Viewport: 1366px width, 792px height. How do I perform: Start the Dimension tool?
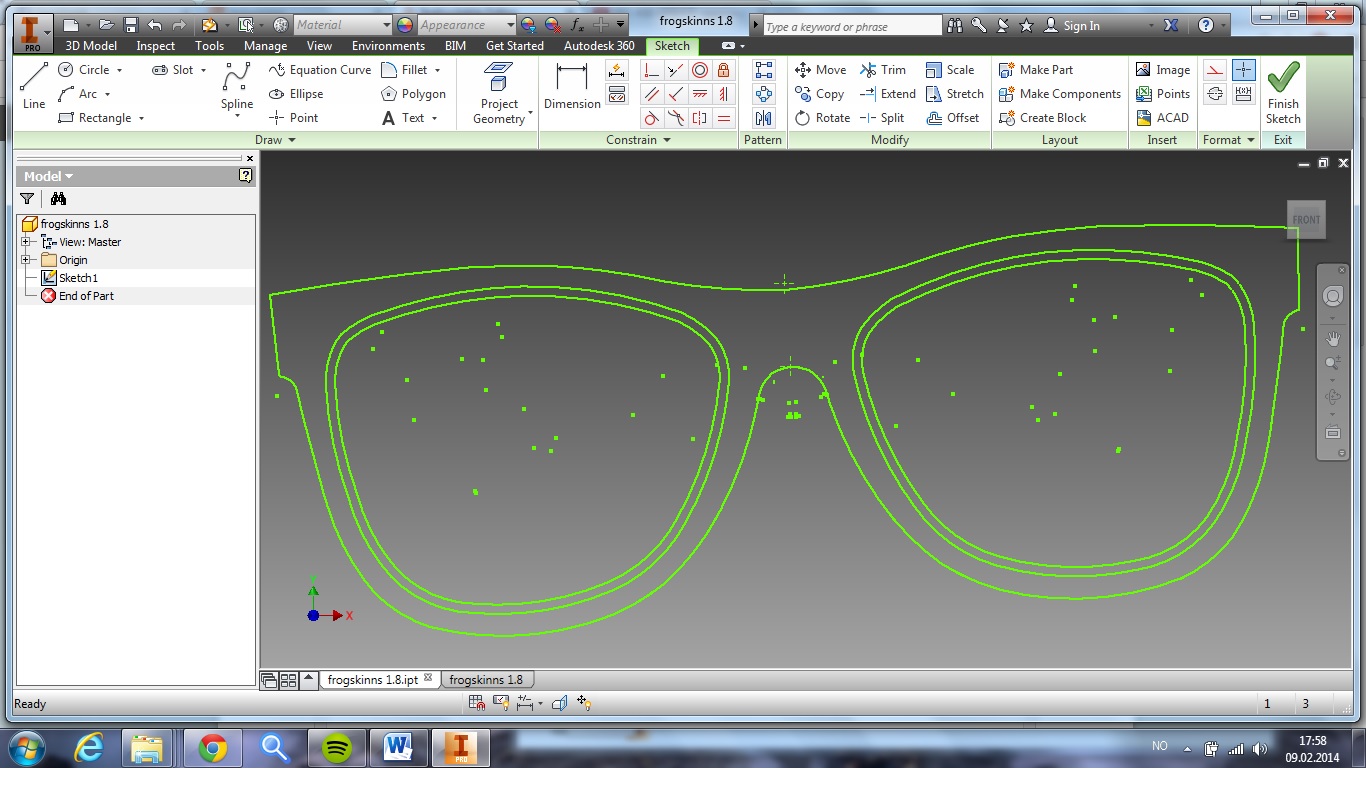(572, 86)
